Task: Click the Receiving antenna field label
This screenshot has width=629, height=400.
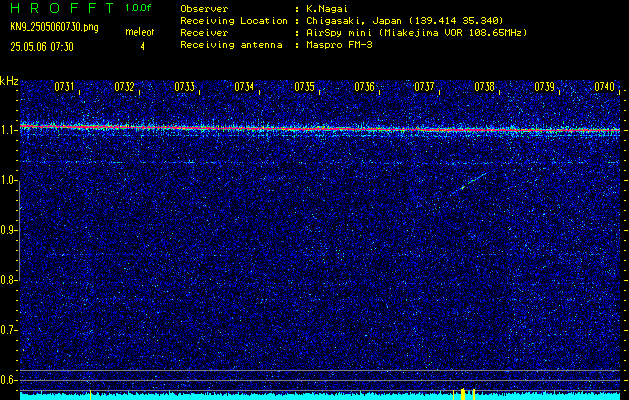Action: [231, 45]
